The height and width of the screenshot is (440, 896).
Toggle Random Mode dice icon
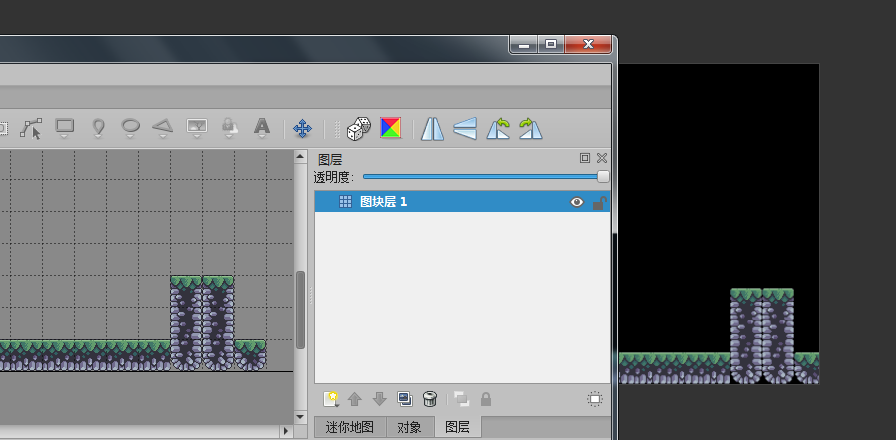coord(358,129)
